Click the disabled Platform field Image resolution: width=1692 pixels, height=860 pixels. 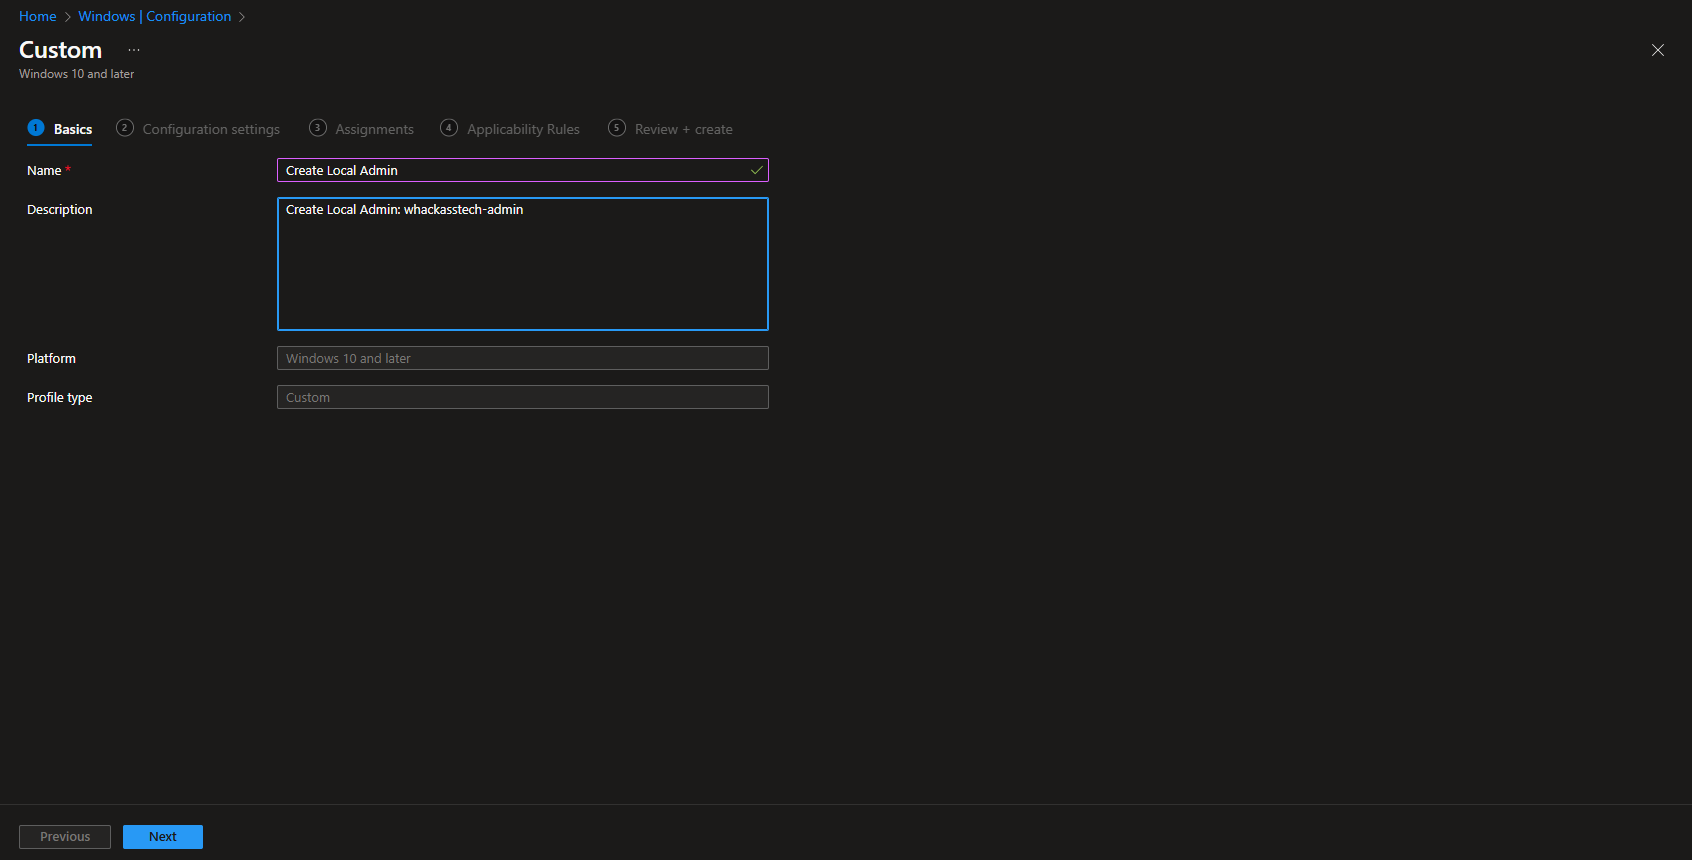pos(522,358)
